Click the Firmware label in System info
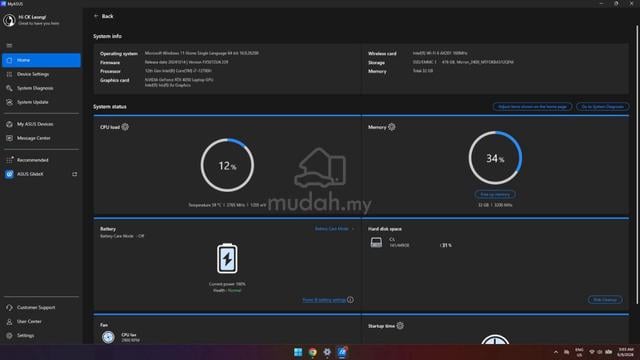This screenshot has height=360, width=640. tap(110, 63)
